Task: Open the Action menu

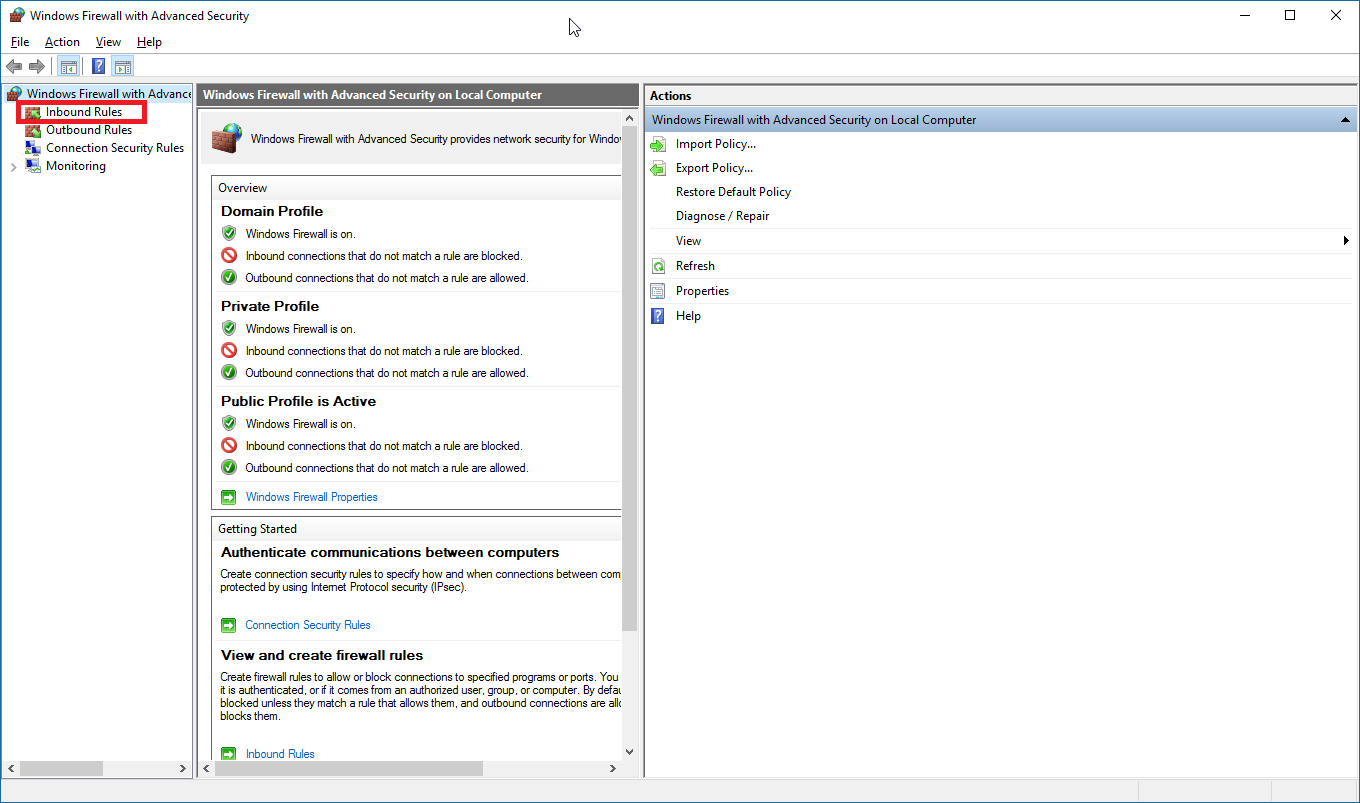Action: [62, 42]
